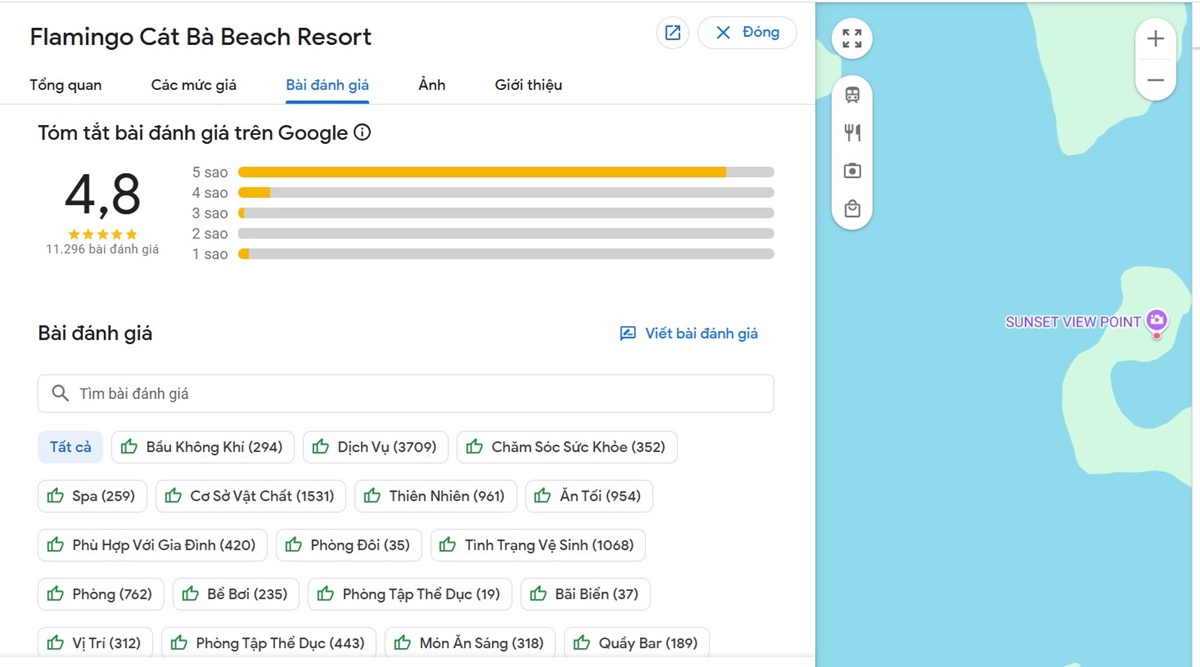Click the 11.296 bài đánh giá count
The width and height of the screenshot is (1200, 667).
pos(102,249)
